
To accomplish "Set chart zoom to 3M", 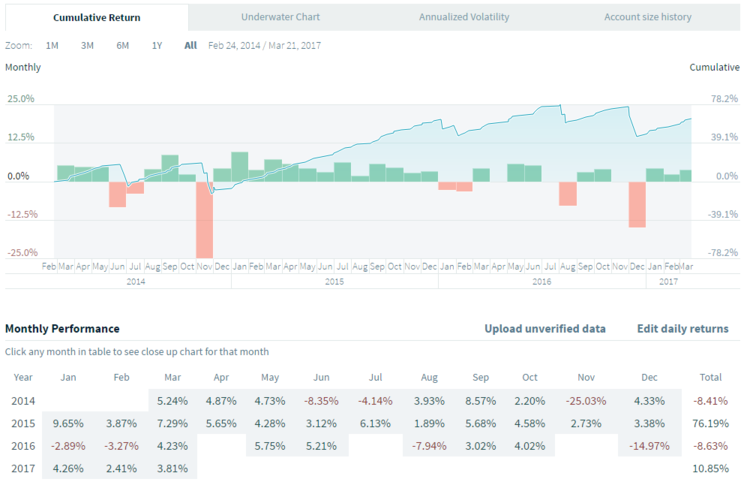I will 87,46.
